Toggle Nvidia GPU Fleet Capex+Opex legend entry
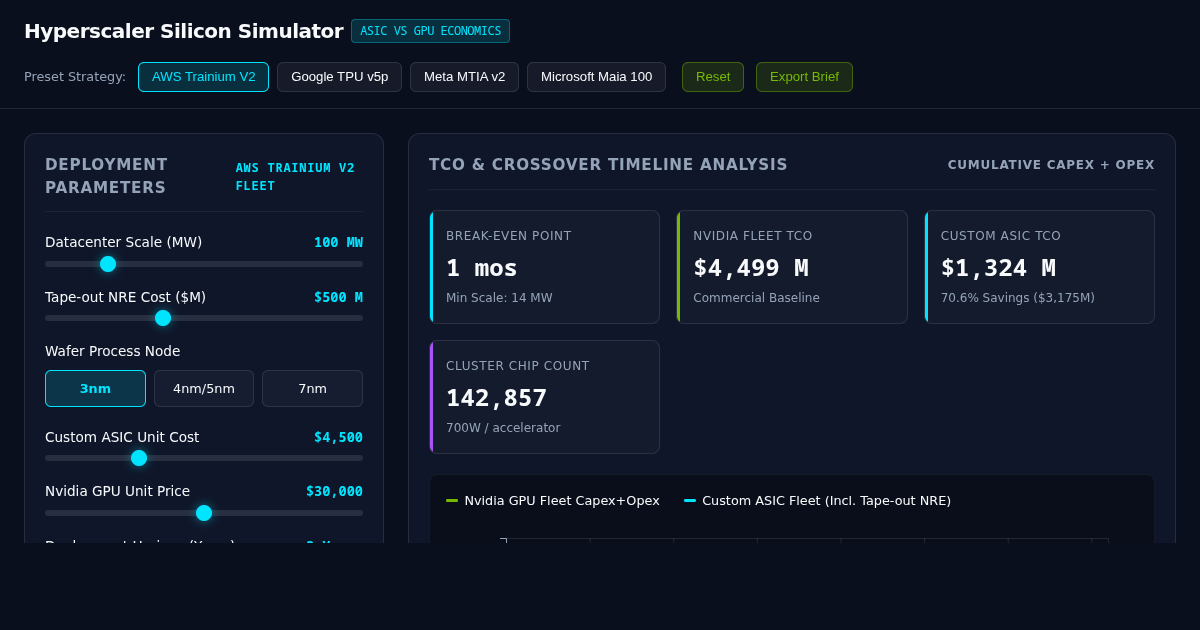 553,501
